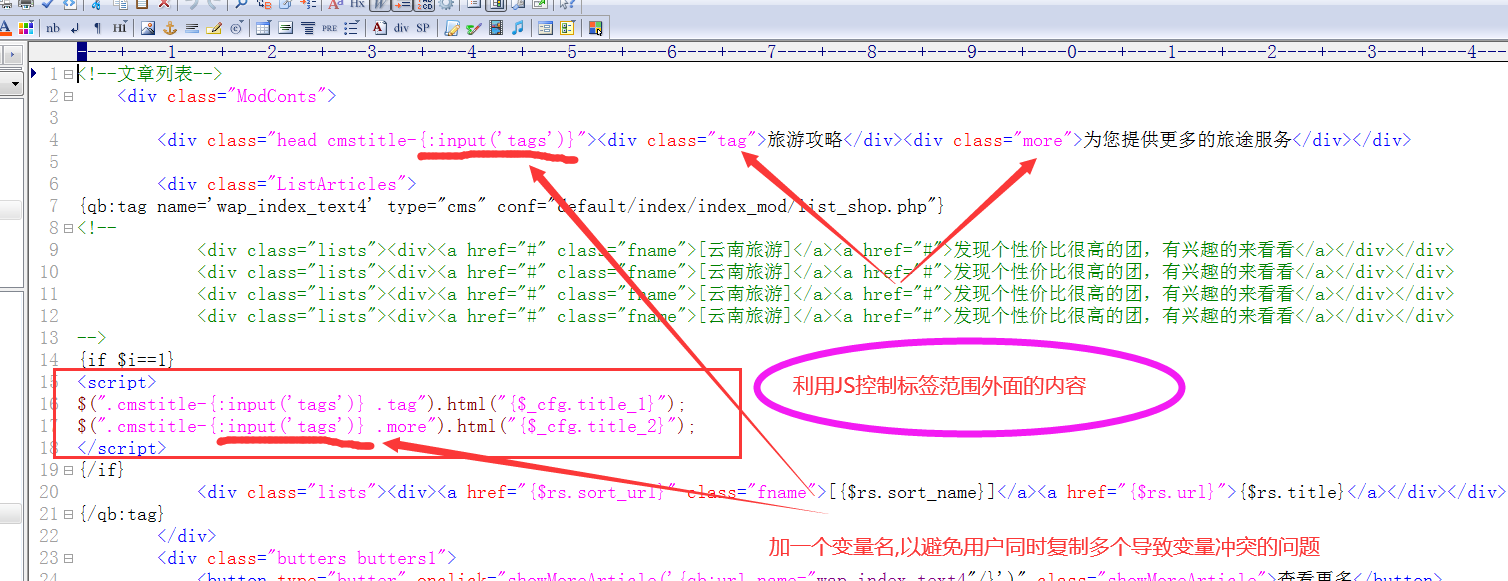Toggle the line number display button
The height and width of the screenshot is (581, 1508).
pyautogui.click(x=402, y=5)
